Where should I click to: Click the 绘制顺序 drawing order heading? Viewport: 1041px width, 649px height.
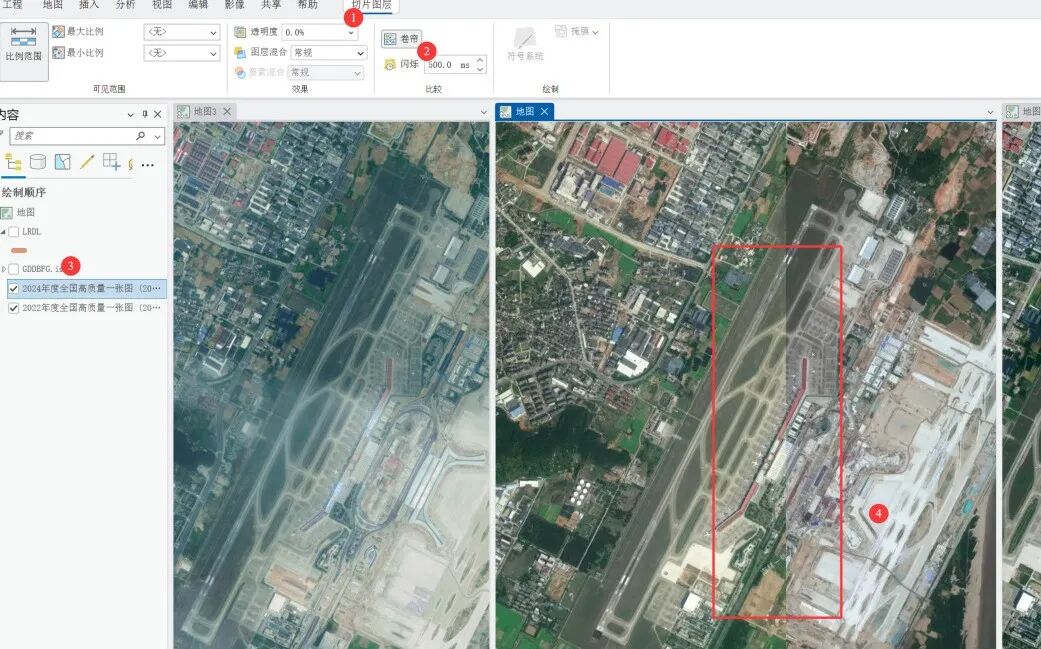point(24,192)
